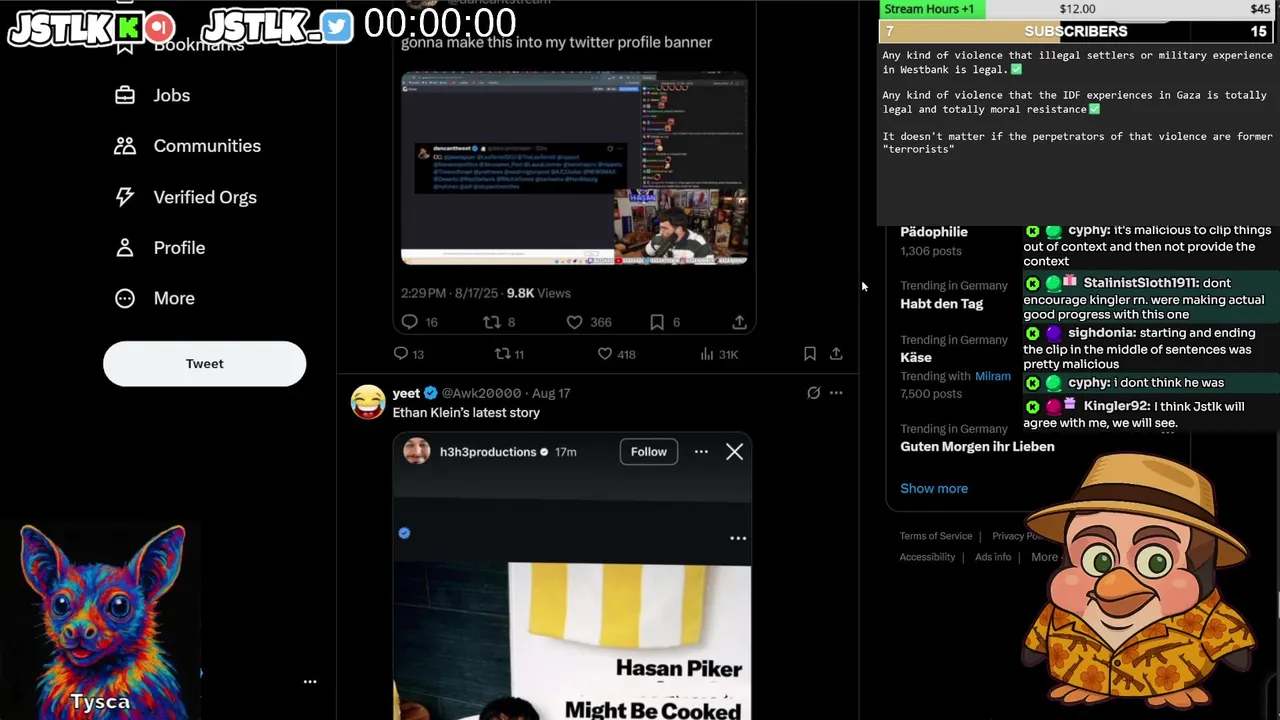Open Ads info footer link
The height and width of the screenshot is (720, 1280).
(993, 557)
